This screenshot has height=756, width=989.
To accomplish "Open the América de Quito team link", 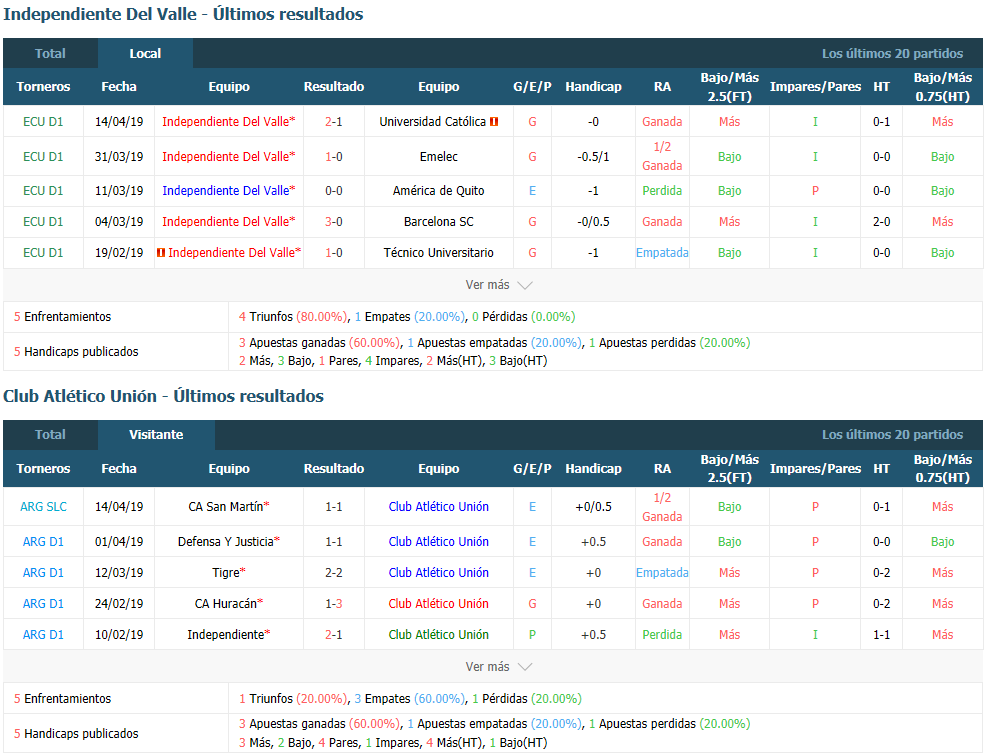I will pos(438,190).
